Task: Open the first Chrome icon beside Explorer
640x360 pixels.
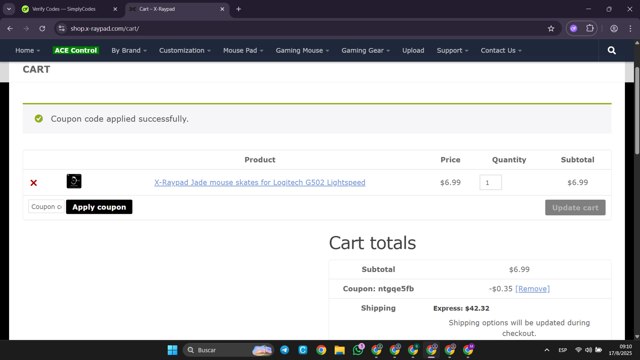Action: pyautogui.click(x=321, y=350)
